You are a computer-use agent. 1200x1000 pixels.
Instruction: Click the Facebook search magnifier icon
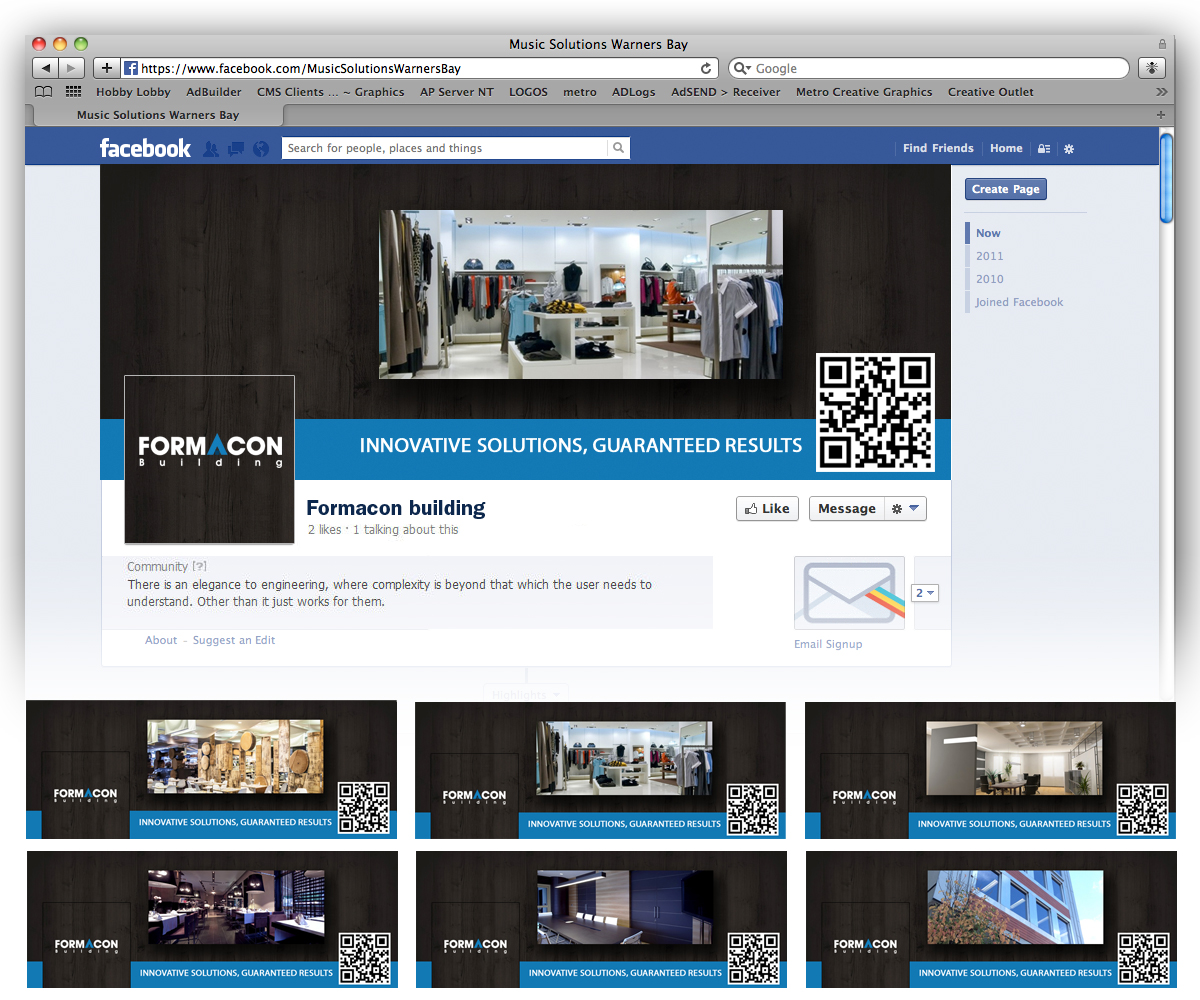tap(619, 148)
